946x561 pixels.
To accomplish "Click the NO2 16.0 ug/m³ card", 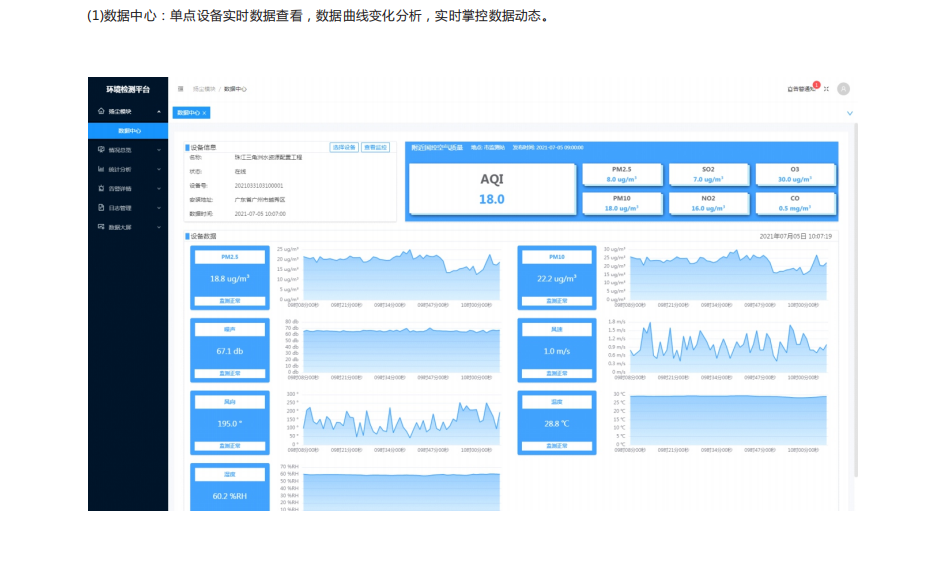I will point(708,203).
